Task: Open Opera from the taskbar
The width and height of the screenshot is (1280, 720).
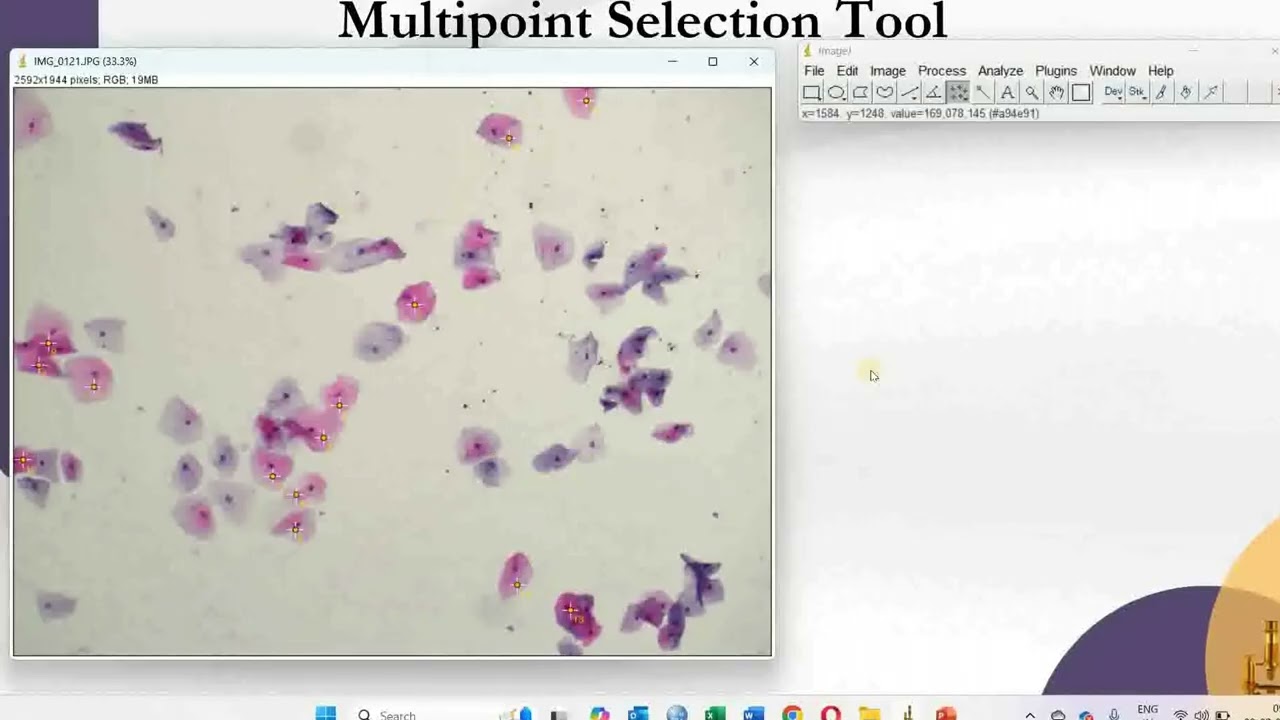Action: pyautogui.click(x=830, y=714)
